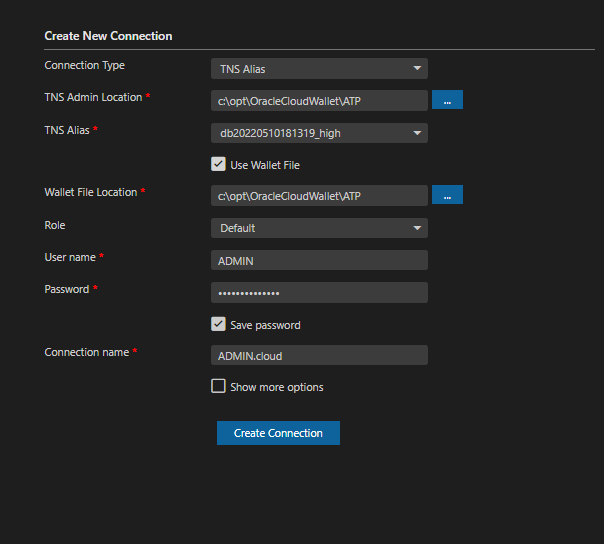Click the Create Connection button
This screenshot has height=544, width=604.
pos(279,433)
